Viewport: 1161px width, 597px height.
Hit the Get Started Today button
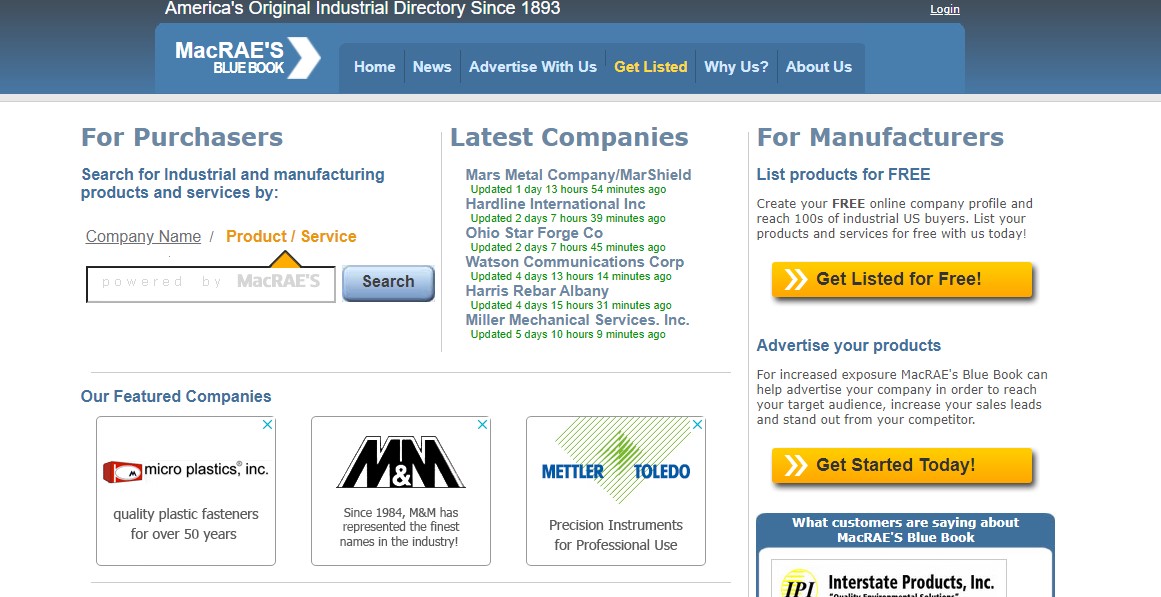coord(901,465)
